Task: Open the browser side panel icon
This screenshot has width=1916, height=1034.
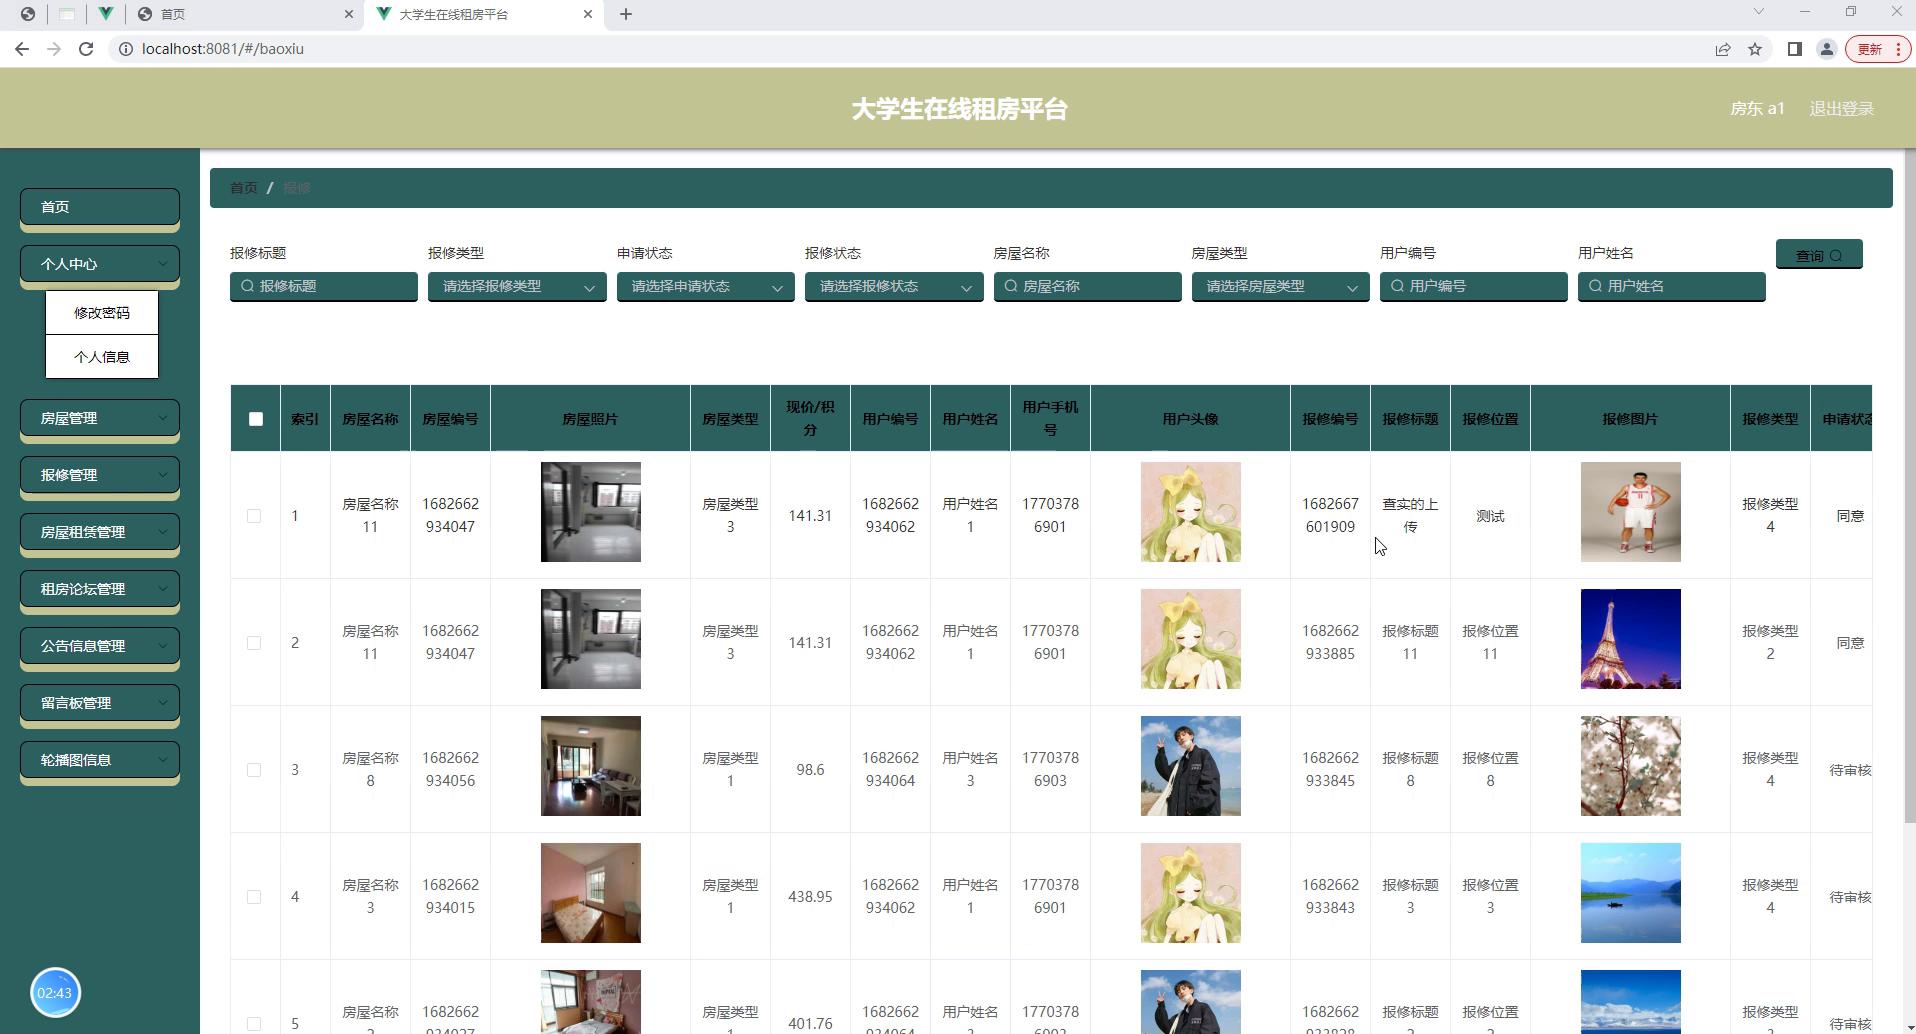Action: coord(1794,49)
